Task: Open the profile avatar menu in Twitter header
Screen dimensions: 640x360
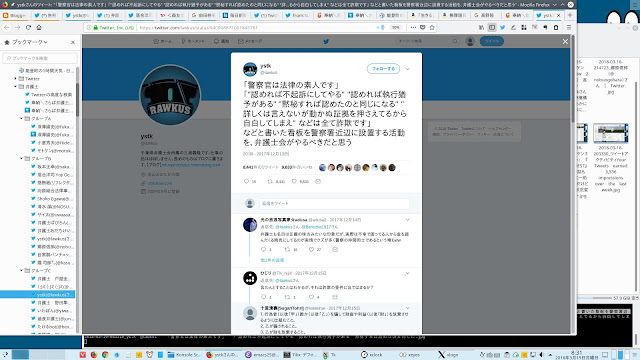Action: pos(470,41)
